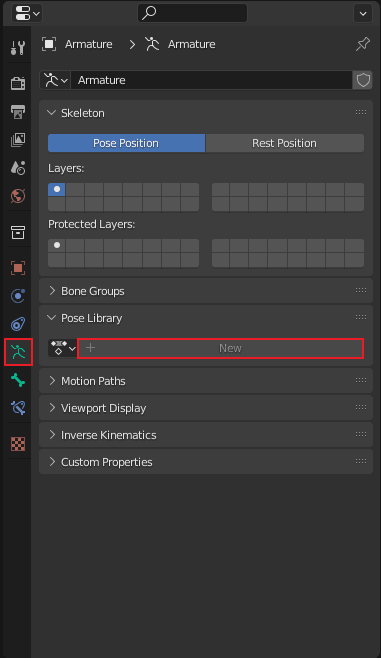The image size is (381, 658).
Task: Toggle the pin icon in the header
Action: click(363, 44)
